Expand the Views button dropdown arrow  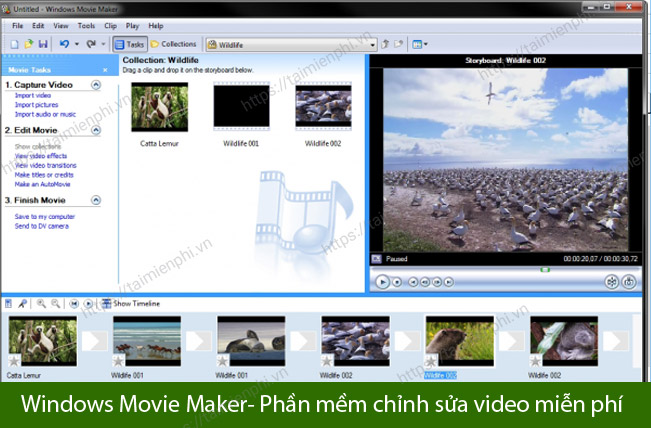tap(425, 44)
